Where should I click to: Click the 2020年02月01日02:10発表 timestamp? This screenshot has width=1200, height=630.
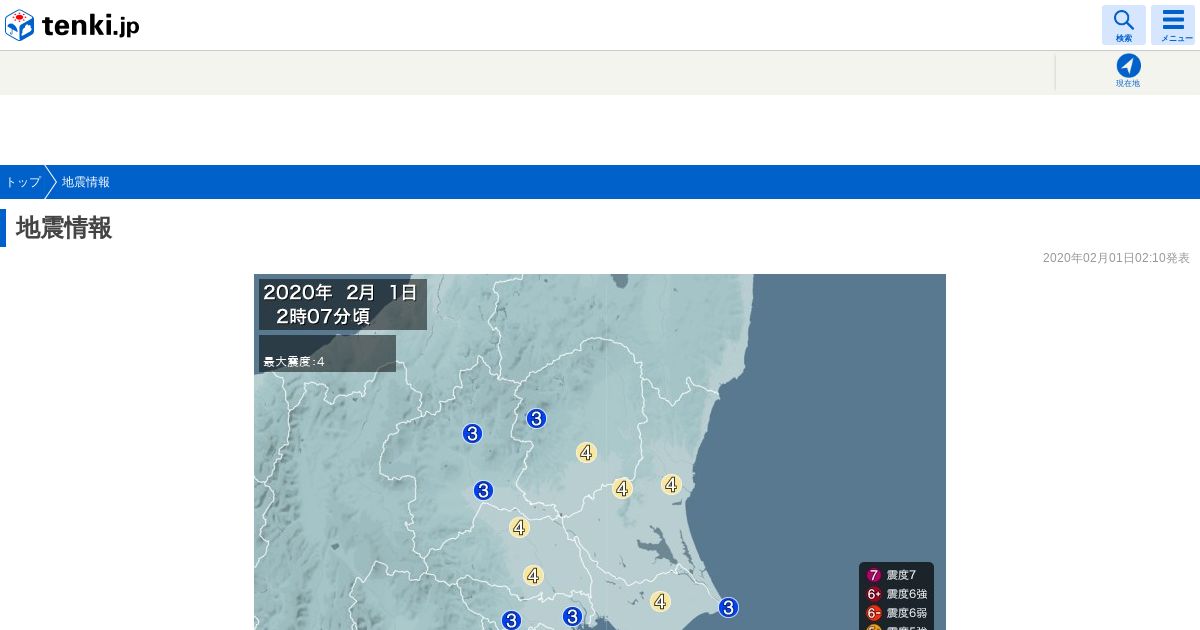pyautogui.click(x=1116, y=258)
